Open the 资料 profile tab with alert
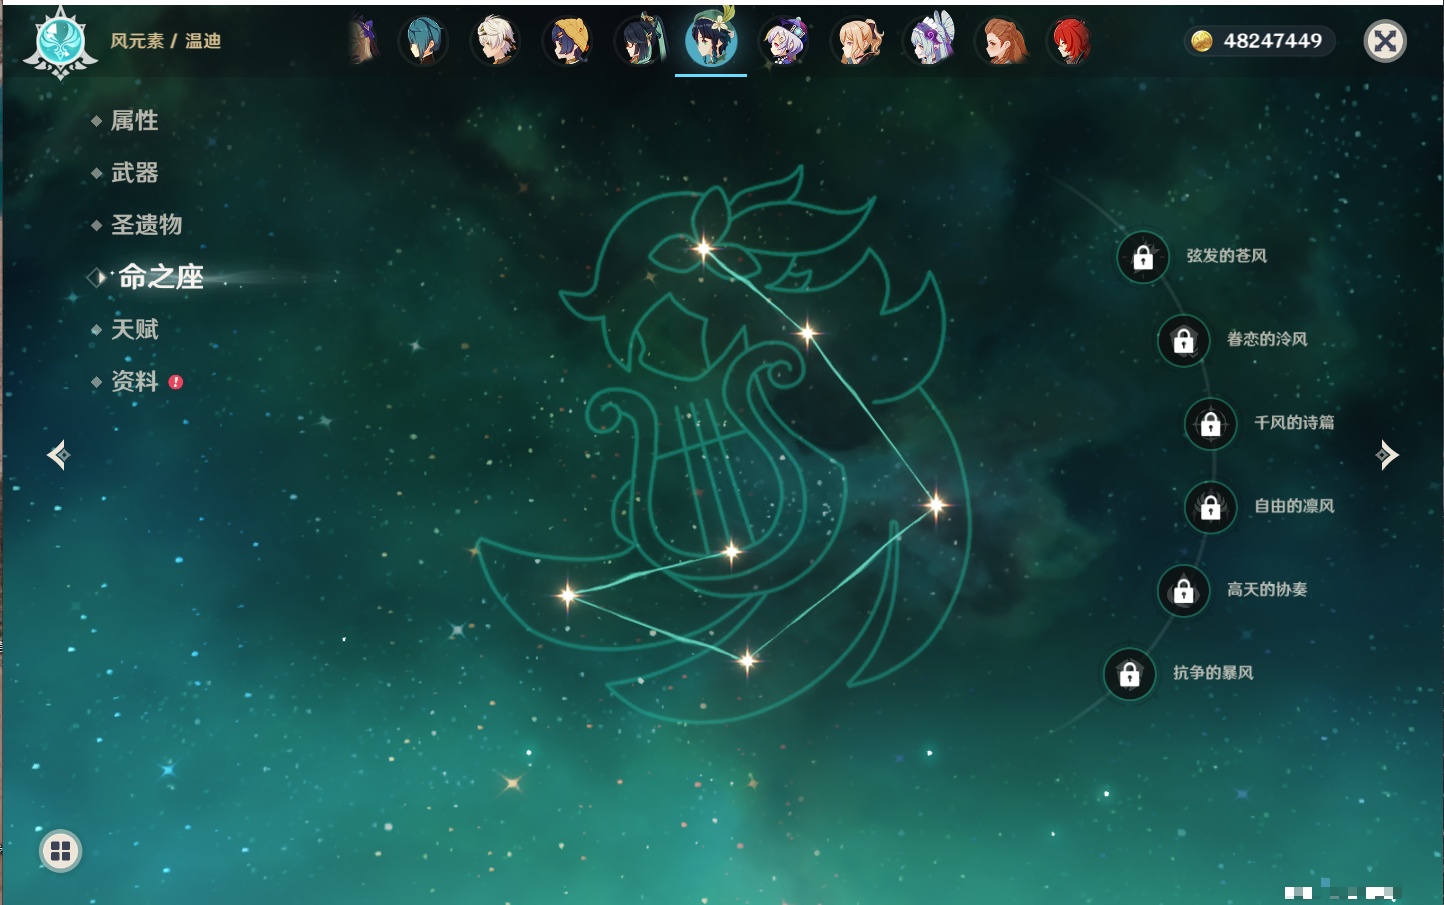This screenshot has width=1444, height=905. pyautogui.click(x=134, y=381)
